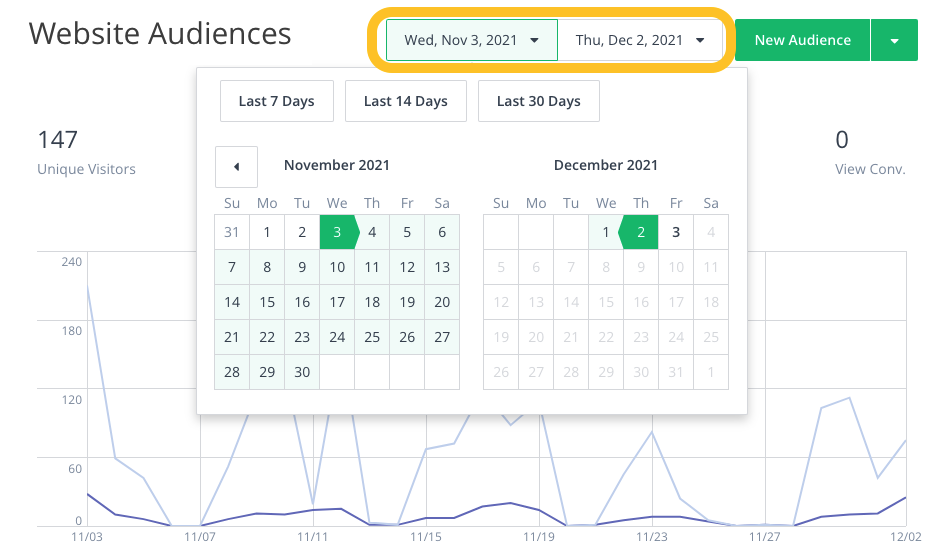Pick November 19 in the calendar
The image size is (933, 552).
[x=407, y=302]
